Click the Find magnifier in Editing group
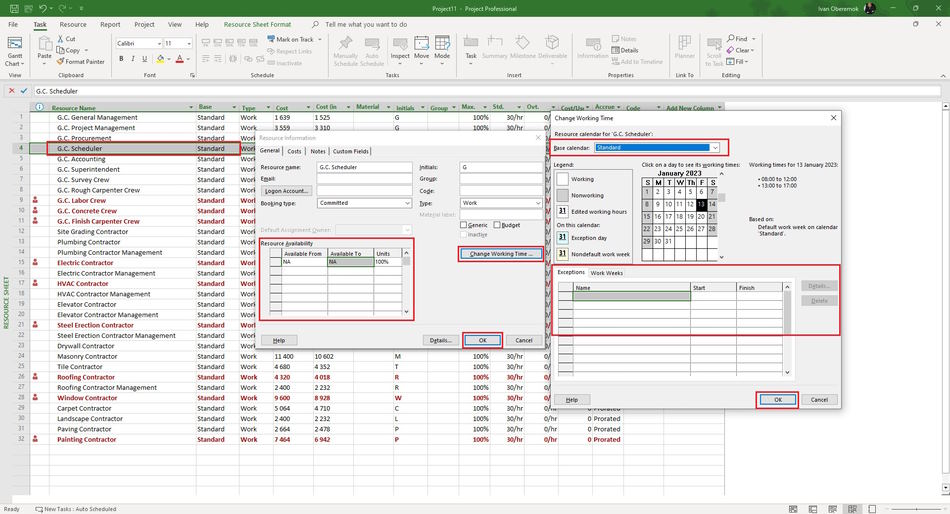This screenshot has height=514, width=950. [x=731, y=38]
